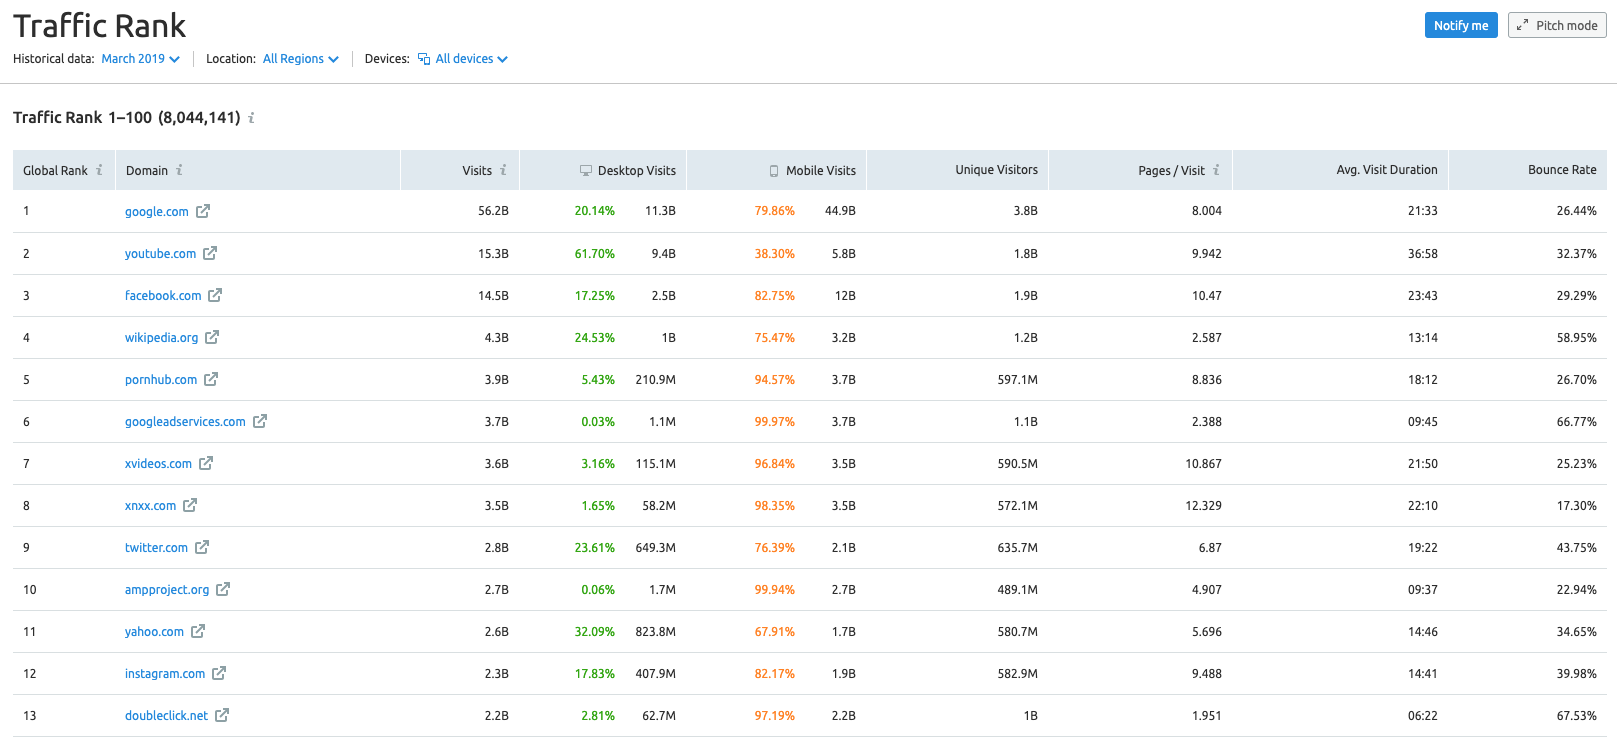
Task: Select the 12.329 pages per visit value
Action: point(1203,505)
